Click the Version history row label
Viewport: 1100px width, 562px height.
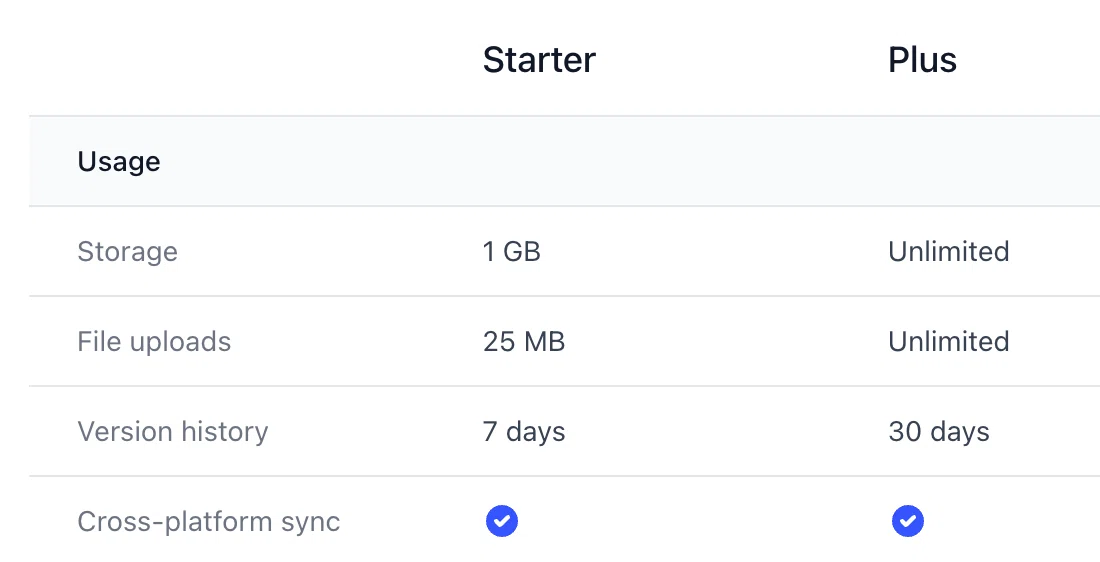(173, 431)
